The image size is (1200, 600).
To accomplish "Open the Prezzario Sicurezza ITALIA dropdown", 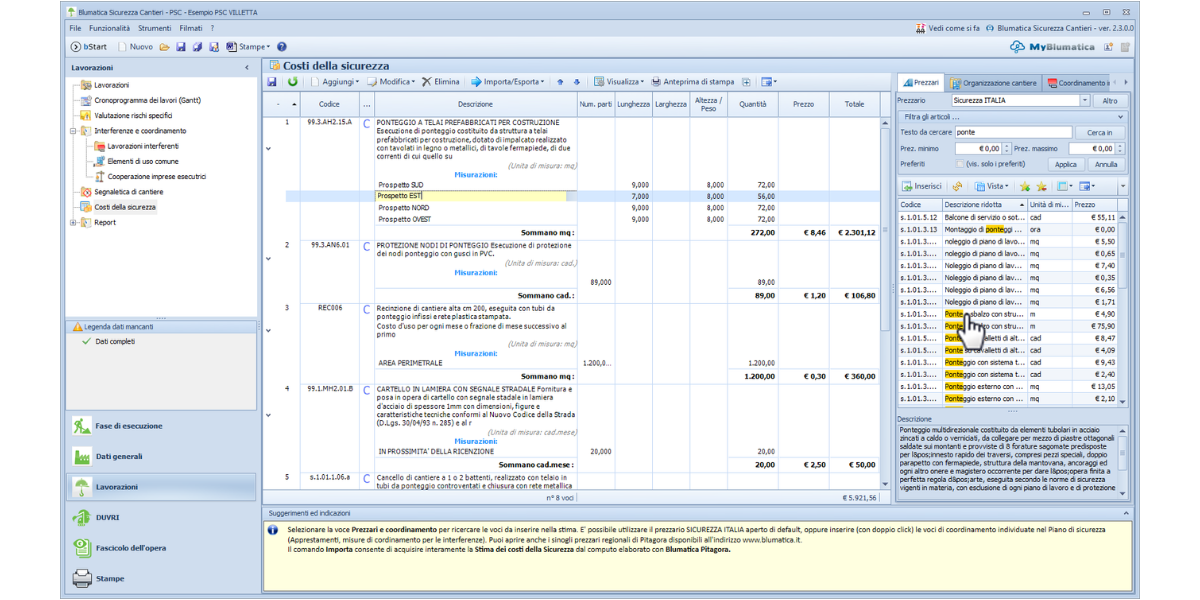I will (1084, 101).
